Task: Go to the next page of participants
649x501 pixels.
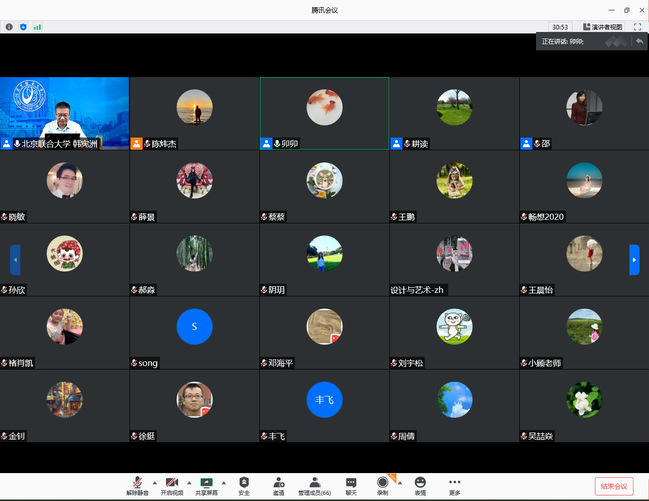Action: coord(634,260)
